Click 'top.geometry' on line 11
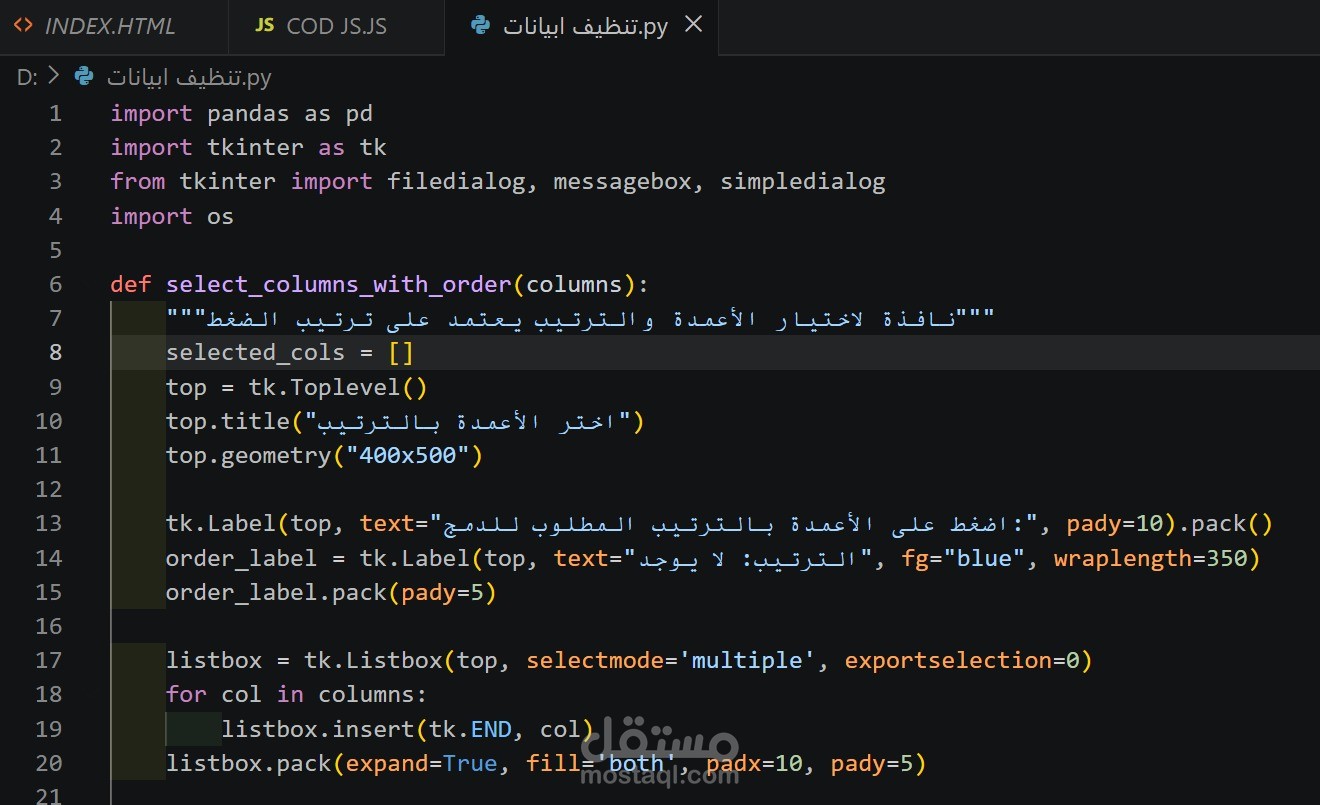The image size is (1320, 805). click(248, 455)
